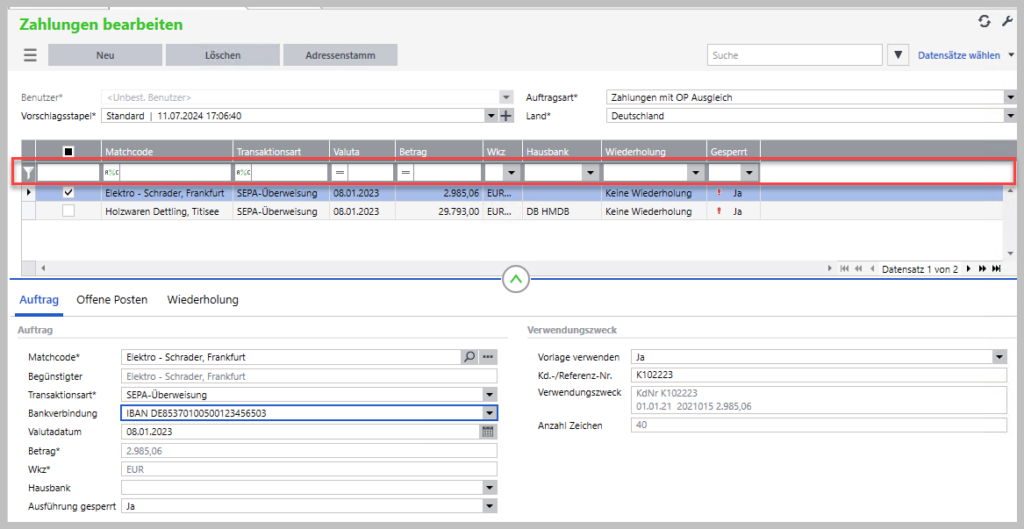Screen dimensions: 1024x529
Task: Click the Neu button
Action: [x=105, y=55]
